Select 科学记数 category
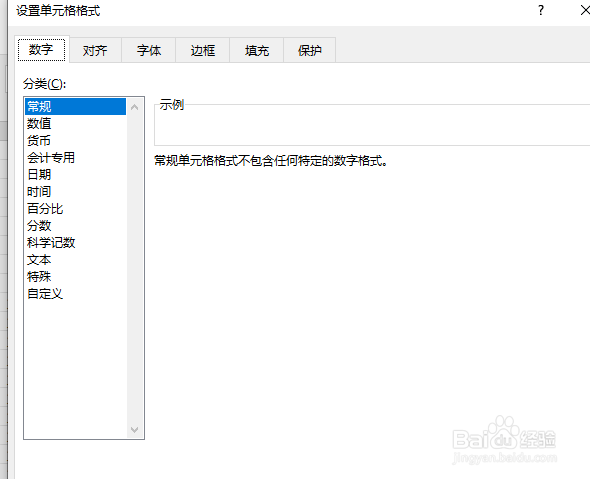590x479 pixels. tap(75, 243)
